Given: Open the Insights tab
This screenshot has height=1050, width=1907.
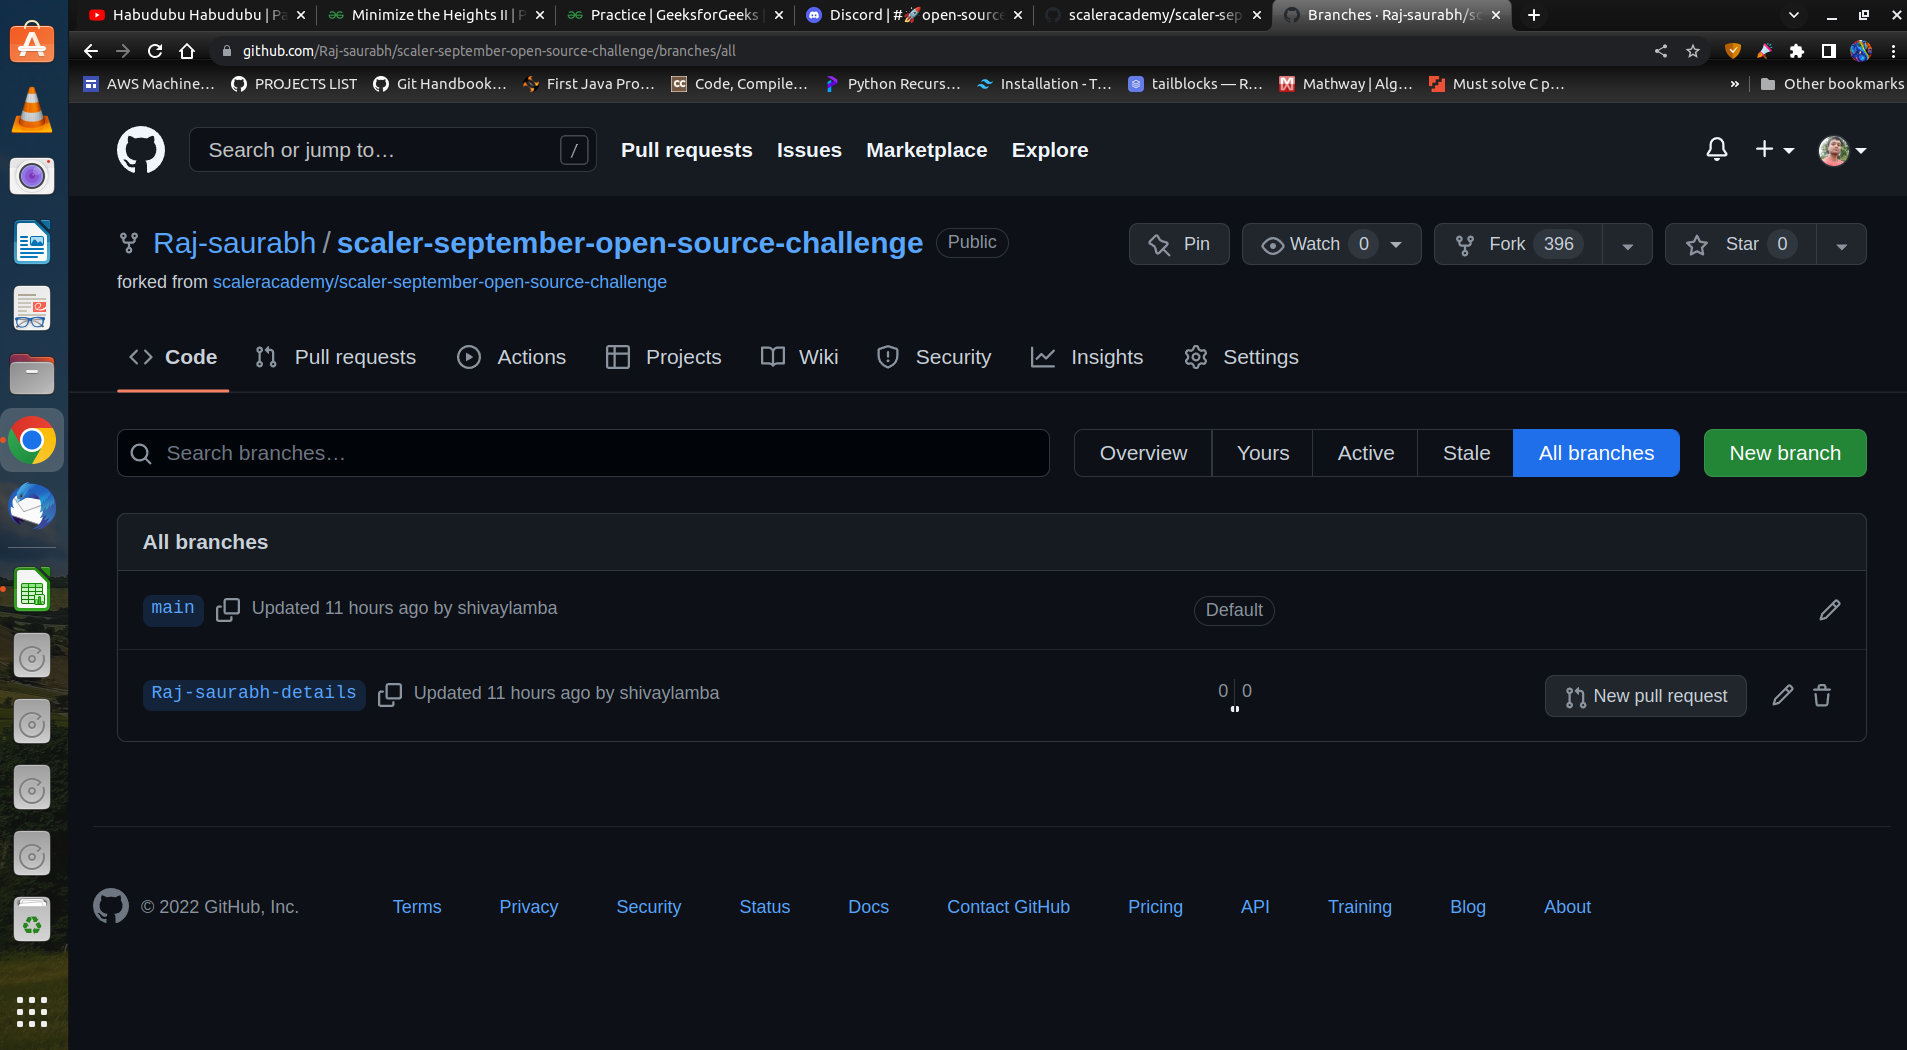Looking at the screenshot, I should coord(1106,357).
